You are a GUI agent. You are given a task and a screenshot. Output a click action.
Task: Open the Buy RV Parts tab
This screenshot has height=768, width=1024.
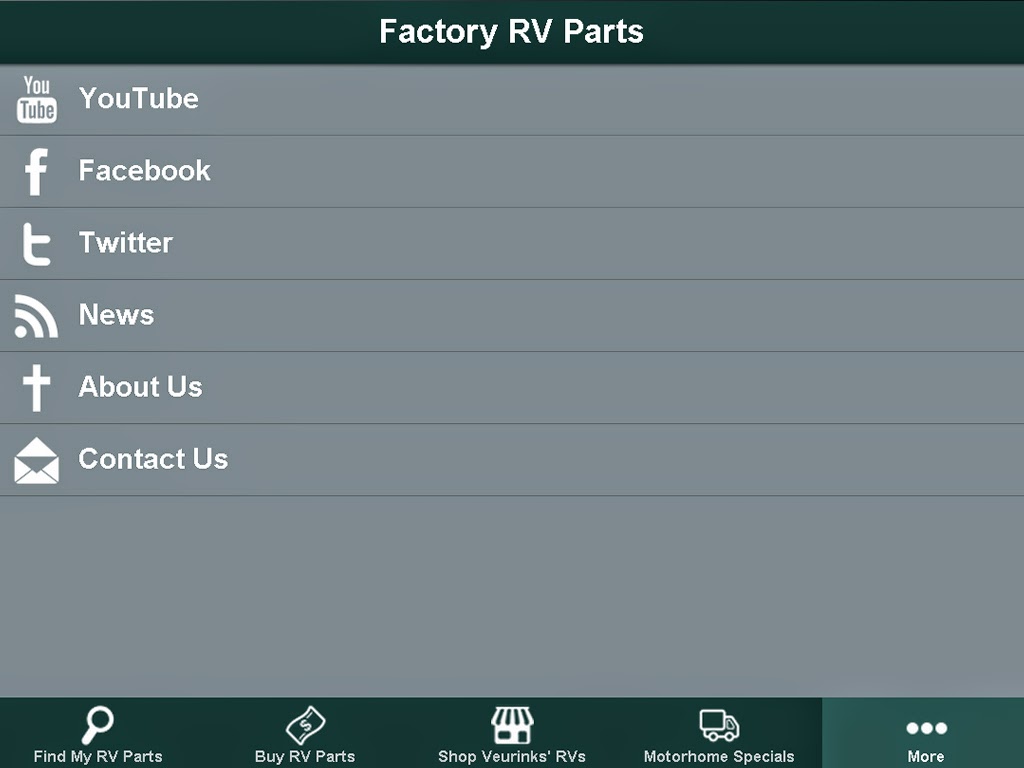click(305, 735)
